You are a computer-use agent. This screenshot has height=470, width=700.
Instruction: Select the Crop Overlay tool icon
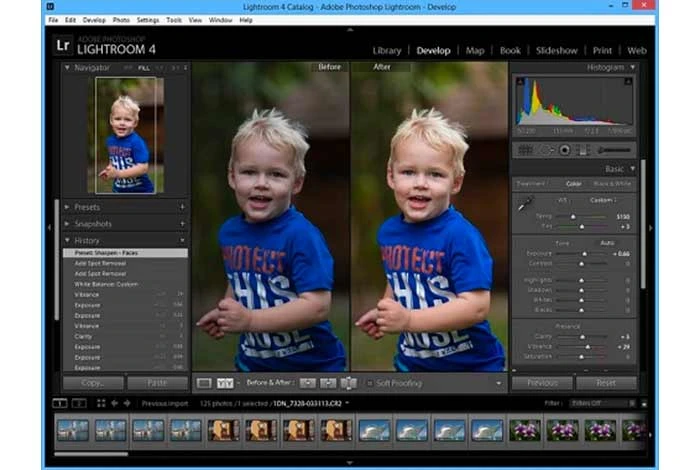pos(525,149)
